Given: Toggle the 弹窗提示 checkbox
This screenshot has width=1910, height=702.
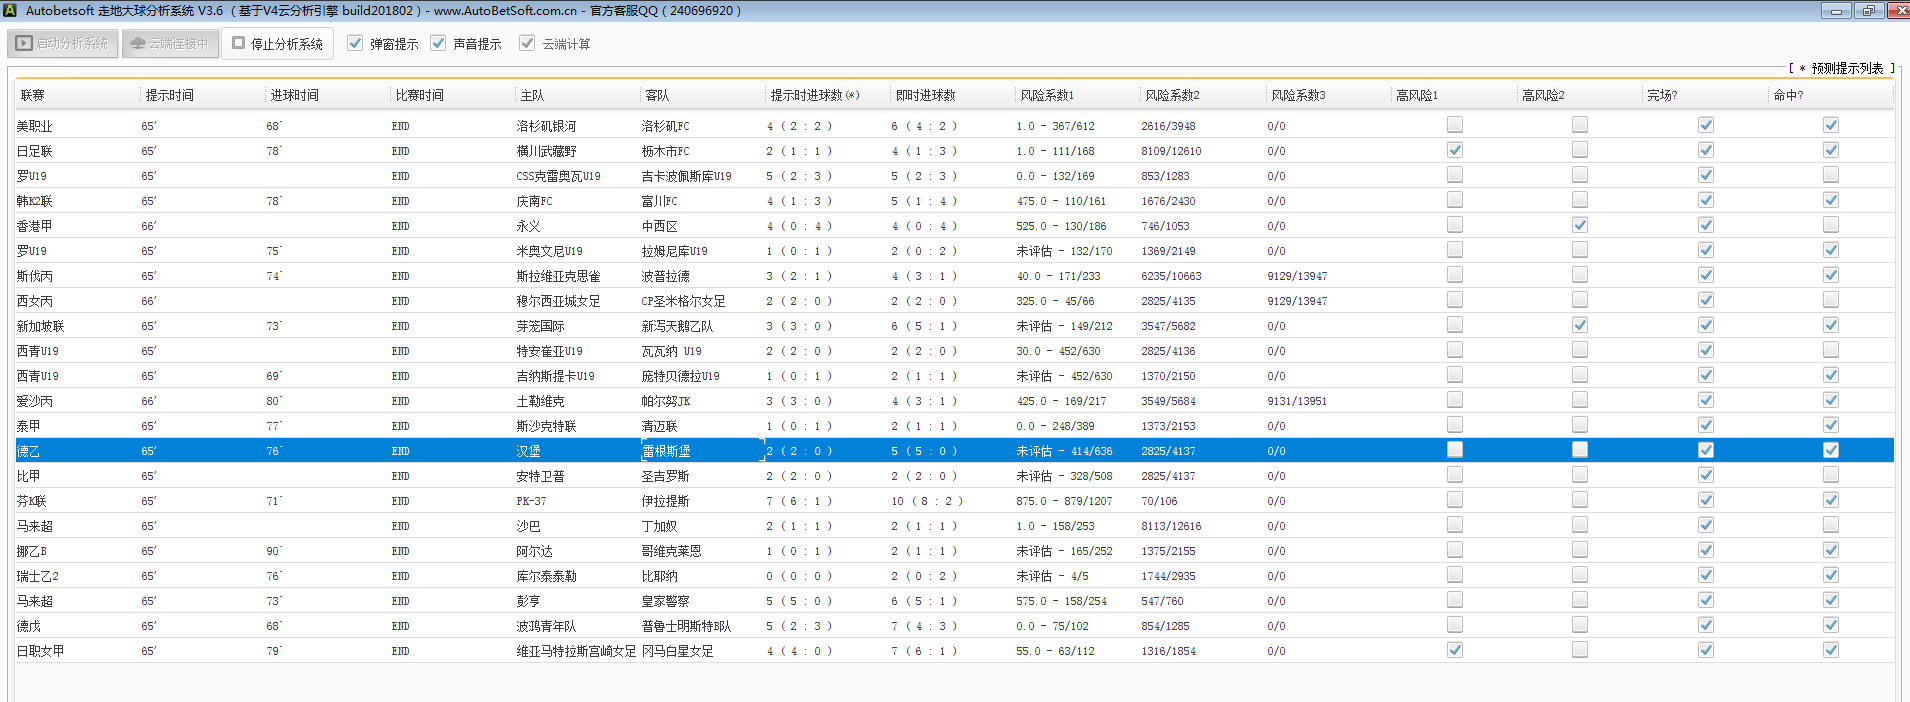Looking at the screenshot, I should tap(355, 43).
